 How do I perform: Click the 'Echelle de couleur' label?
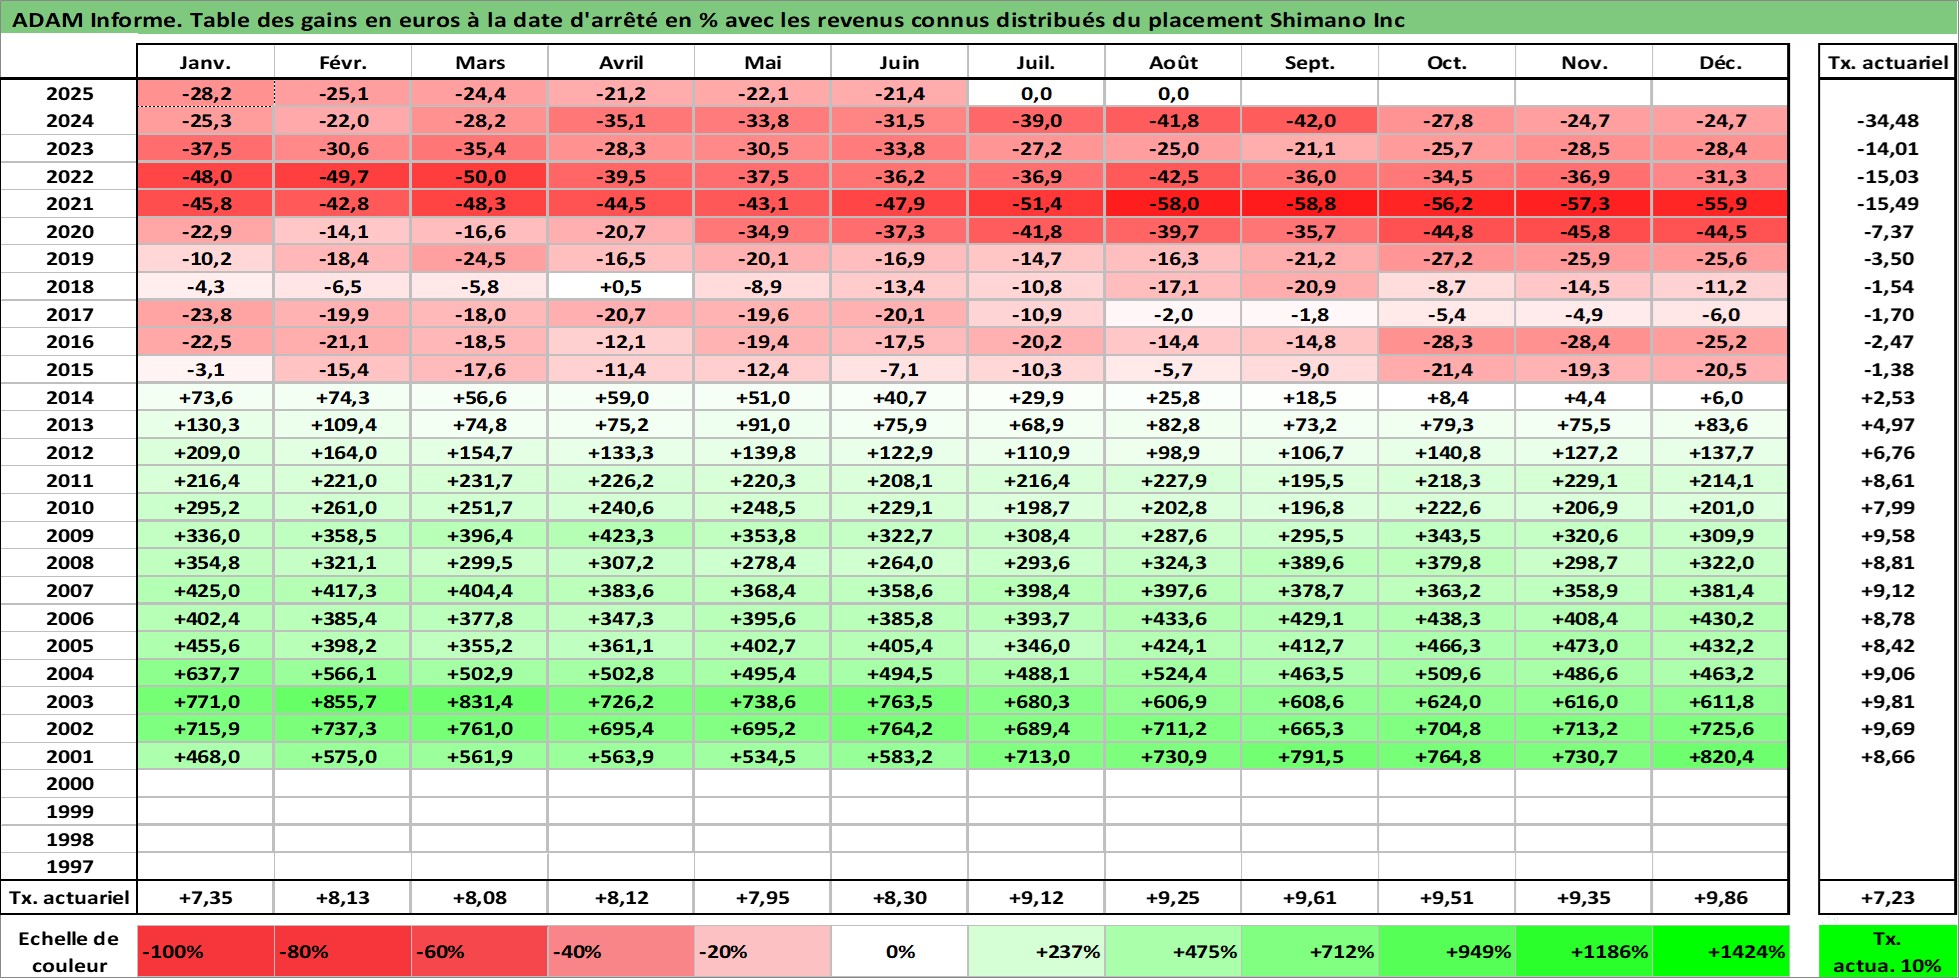pyautogui.click(x=69, y=951)
